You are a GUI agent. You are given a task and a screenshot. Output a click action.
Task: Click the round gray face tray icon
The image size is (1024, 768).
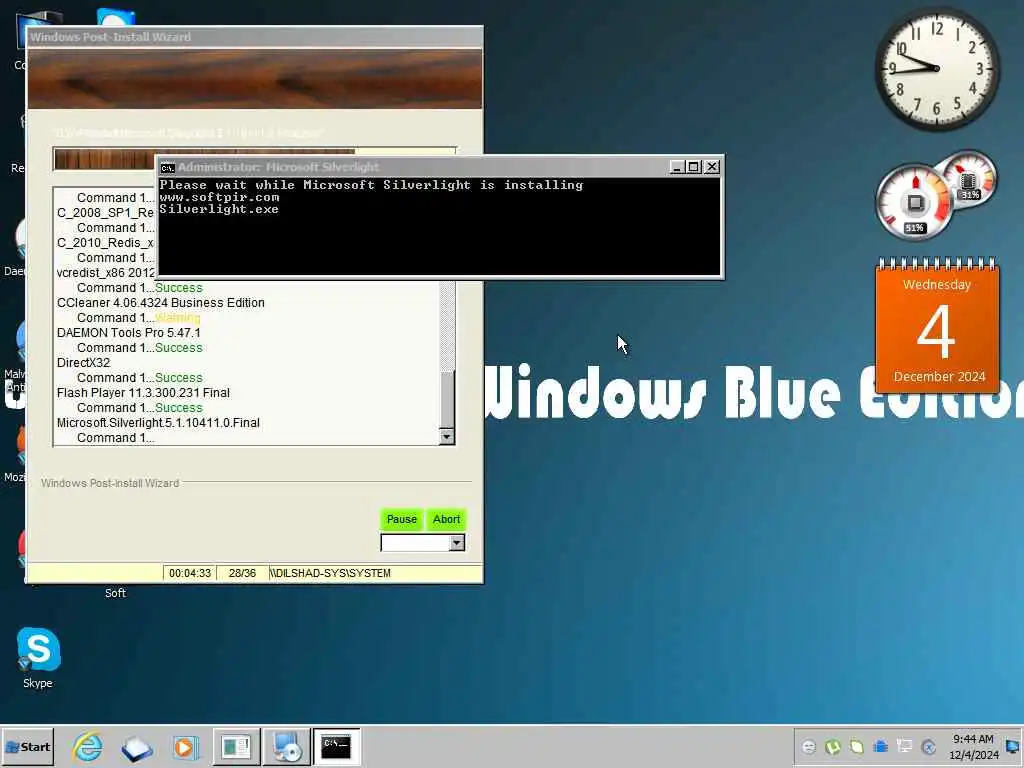click(x=808, y=746)
